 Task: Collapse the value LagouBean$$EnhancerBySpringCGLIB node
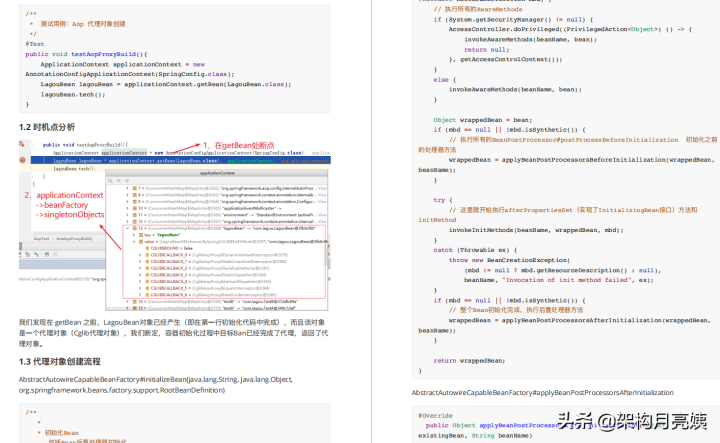pyautogui.click(x=134, y=241)
